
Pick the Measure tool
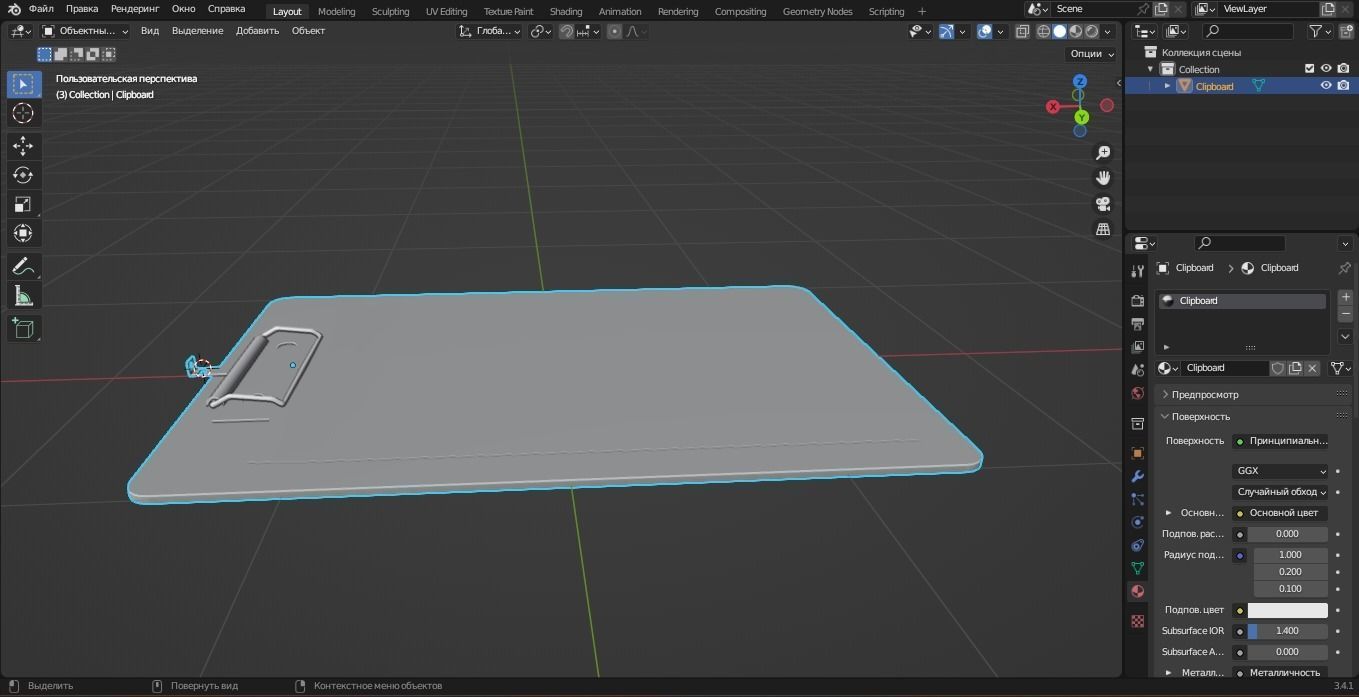[x=22, y=295]
